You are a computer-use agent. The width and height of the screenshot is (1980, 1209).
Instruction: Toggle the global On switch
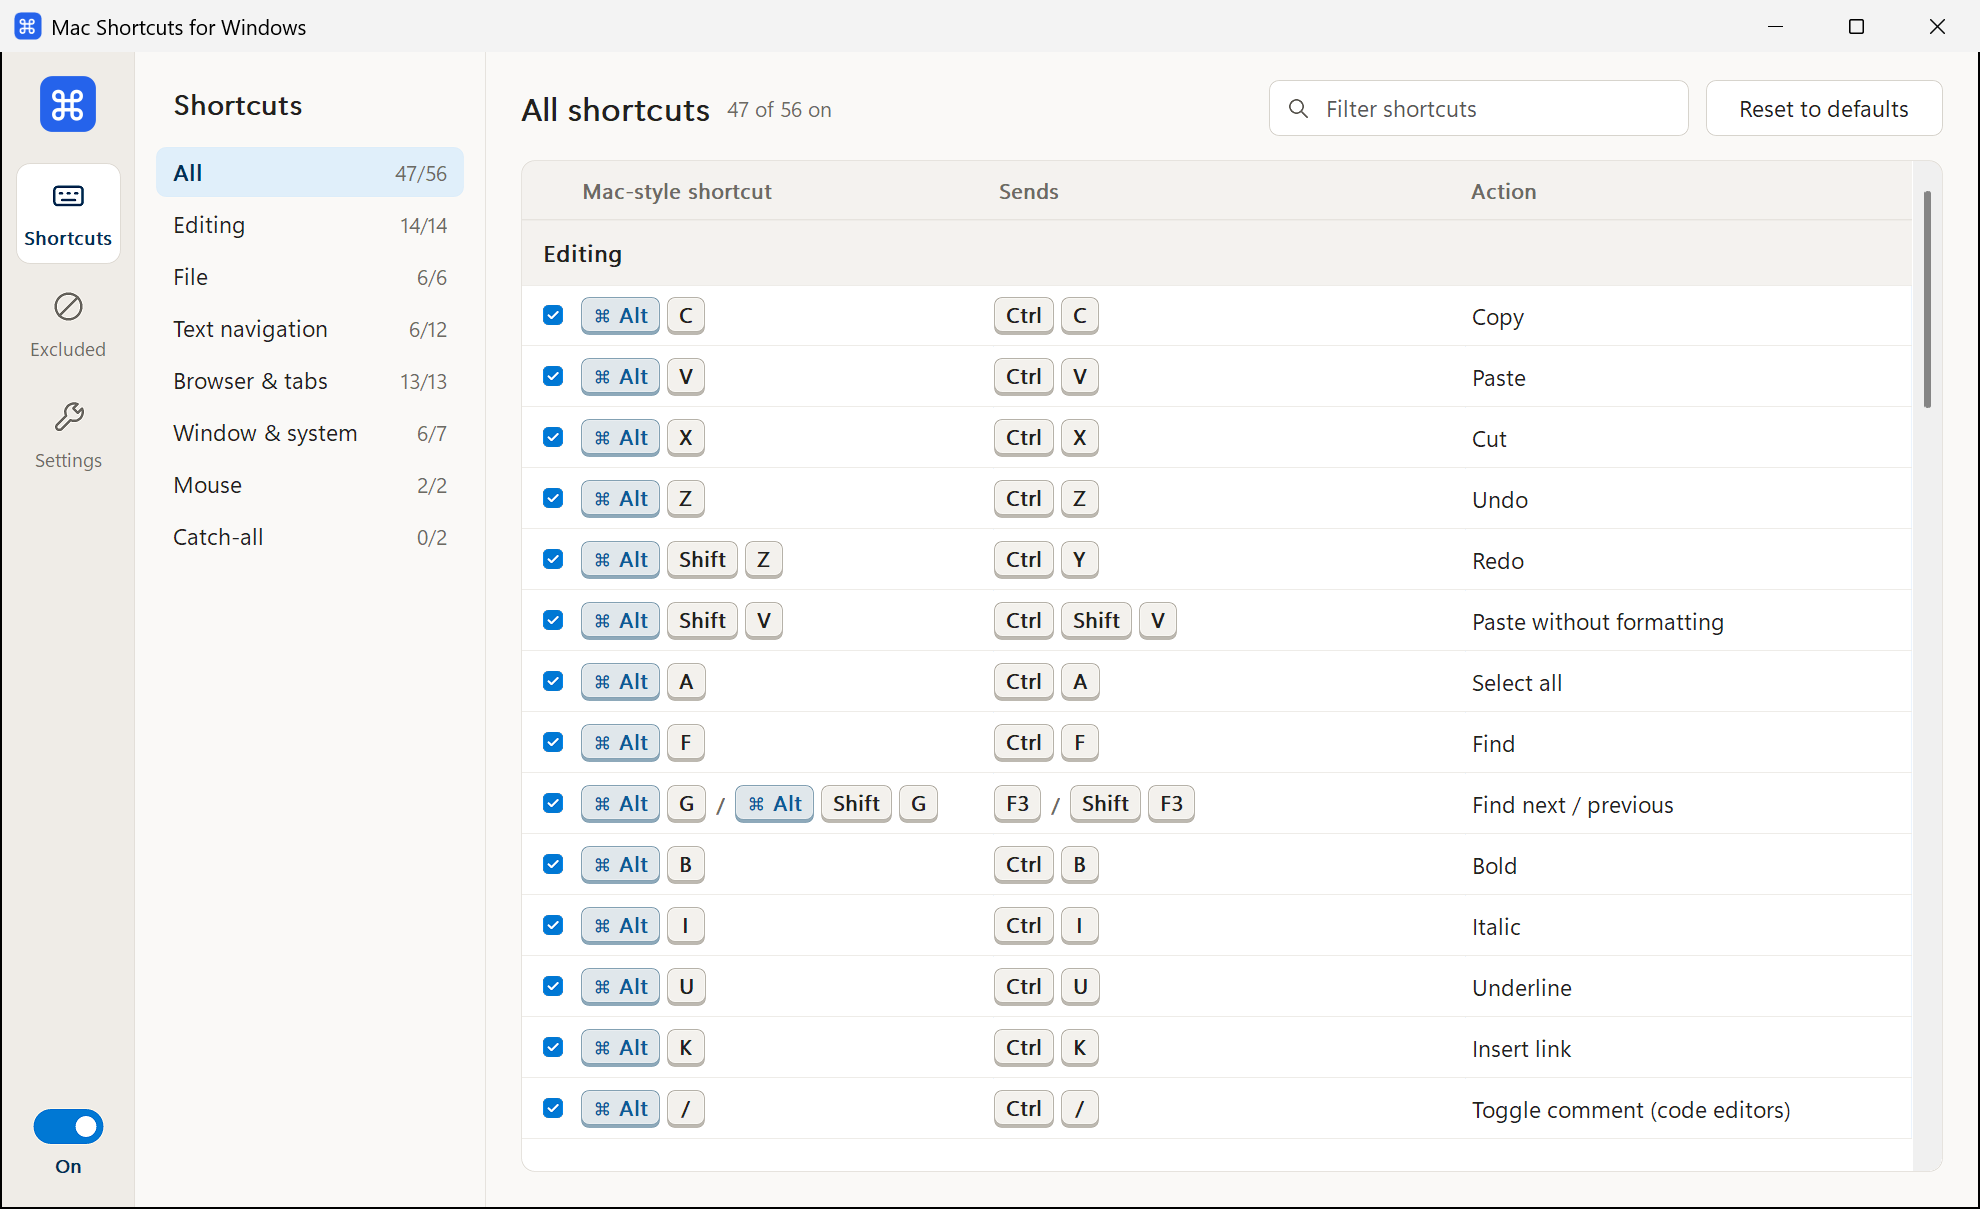68,1127
